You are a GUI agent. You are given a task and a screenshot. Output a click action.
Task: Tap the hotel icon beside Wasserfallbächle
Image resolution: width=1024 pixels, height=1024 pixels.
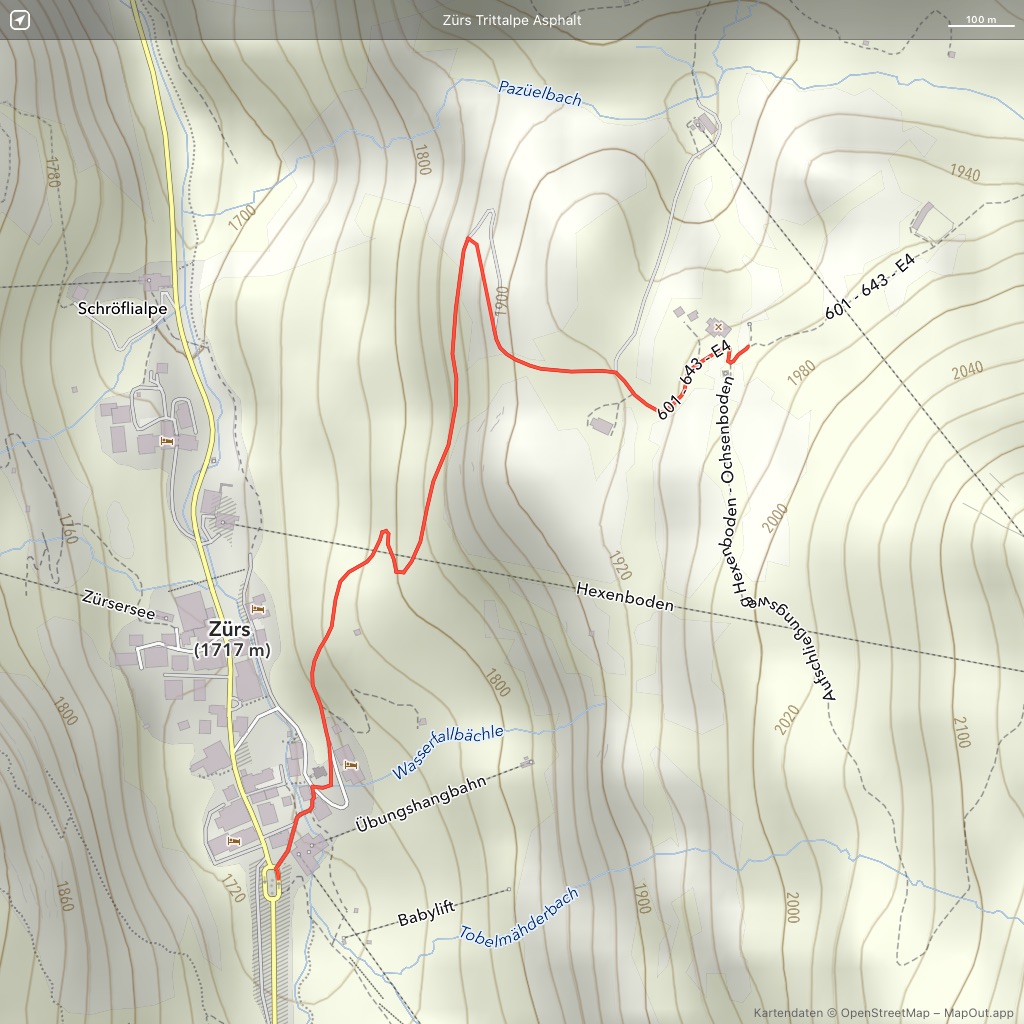pyautogui.click(x=350, y=765)
